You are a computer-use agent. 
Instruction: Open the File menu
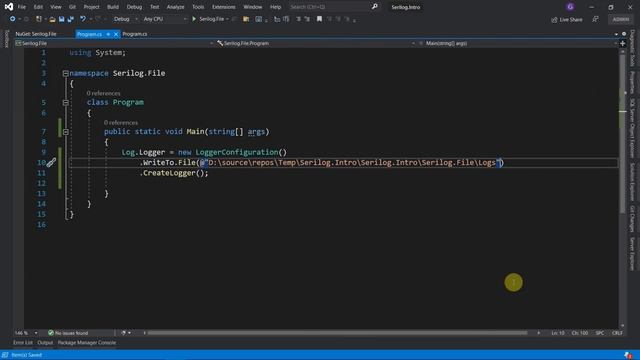pyautogui.click(x=22, y=7)
